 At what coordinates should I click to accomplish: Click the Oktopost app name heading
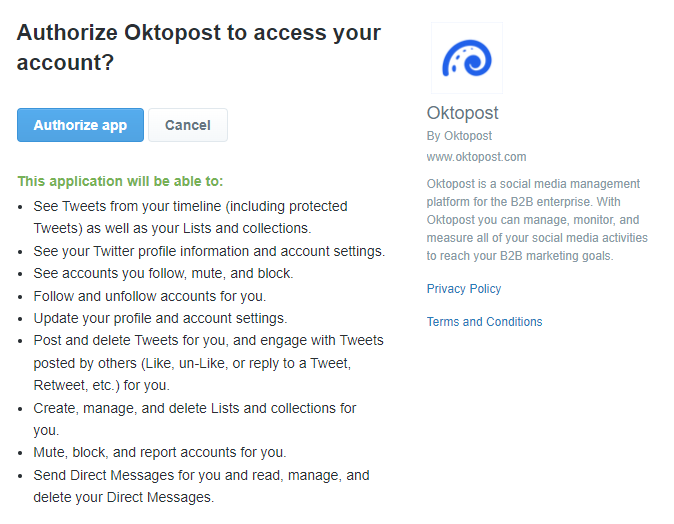(463, 113)
